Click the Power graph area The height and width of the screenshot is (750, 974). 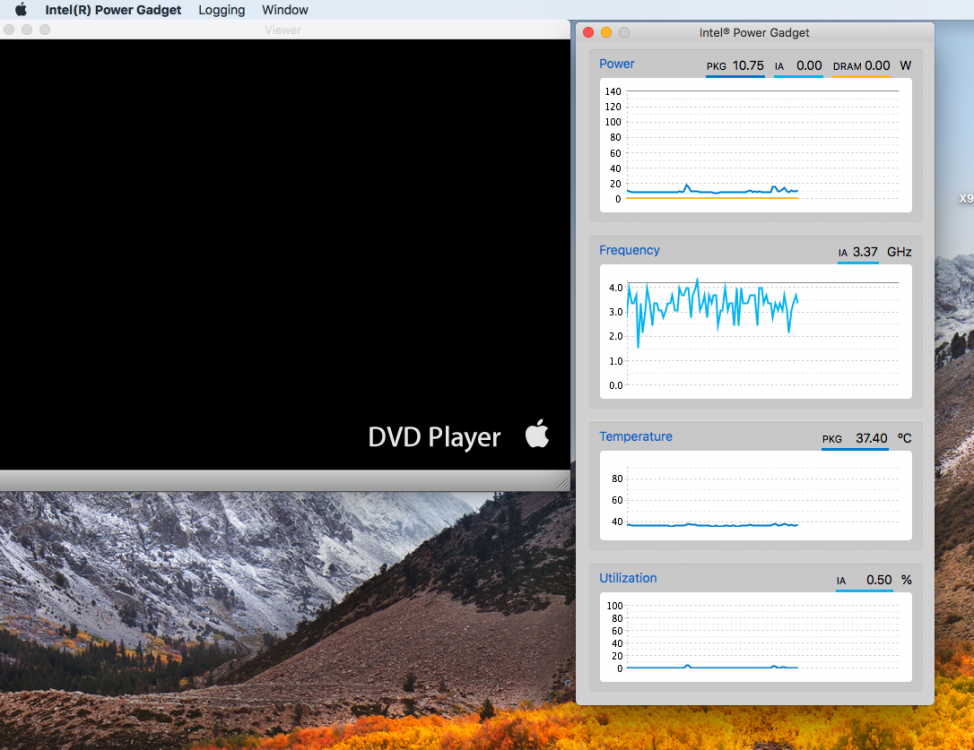click(755, 145)
